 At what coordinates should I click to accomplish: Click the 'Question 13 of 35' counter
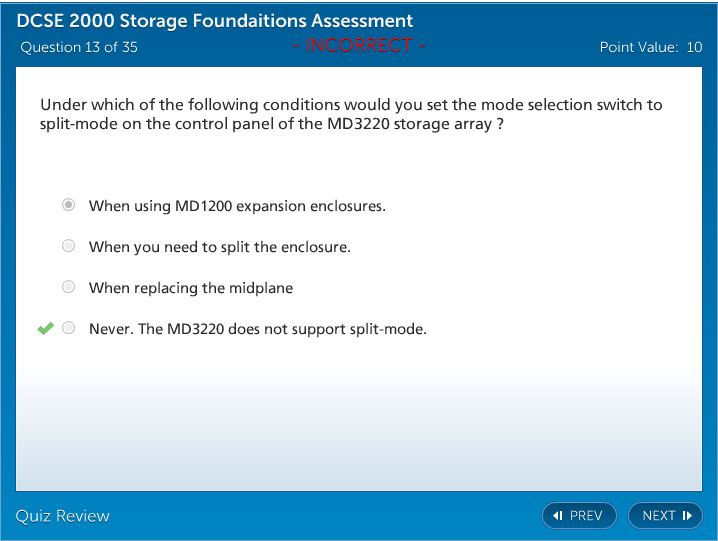click(x=79, y=47)
